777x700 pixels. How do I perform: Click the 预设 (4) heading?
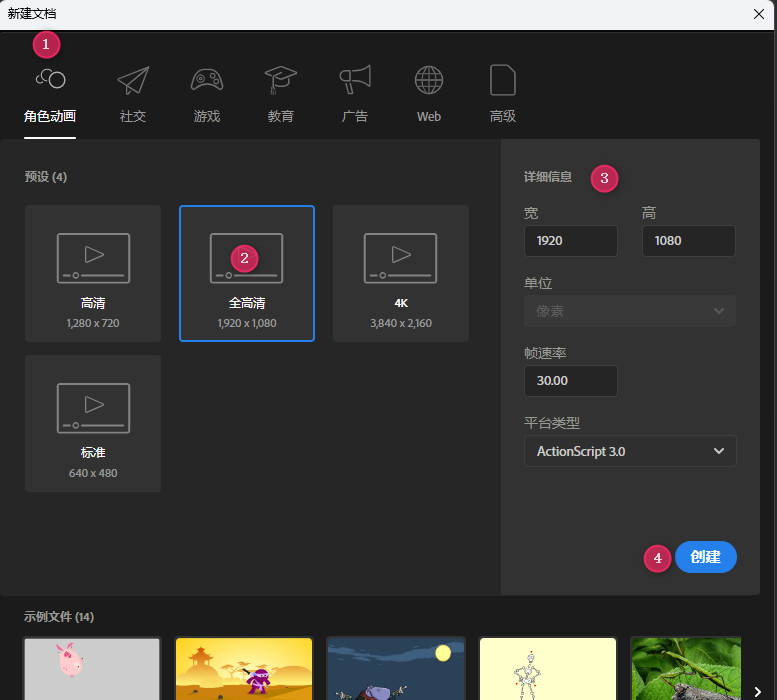(x=46, y=177)
